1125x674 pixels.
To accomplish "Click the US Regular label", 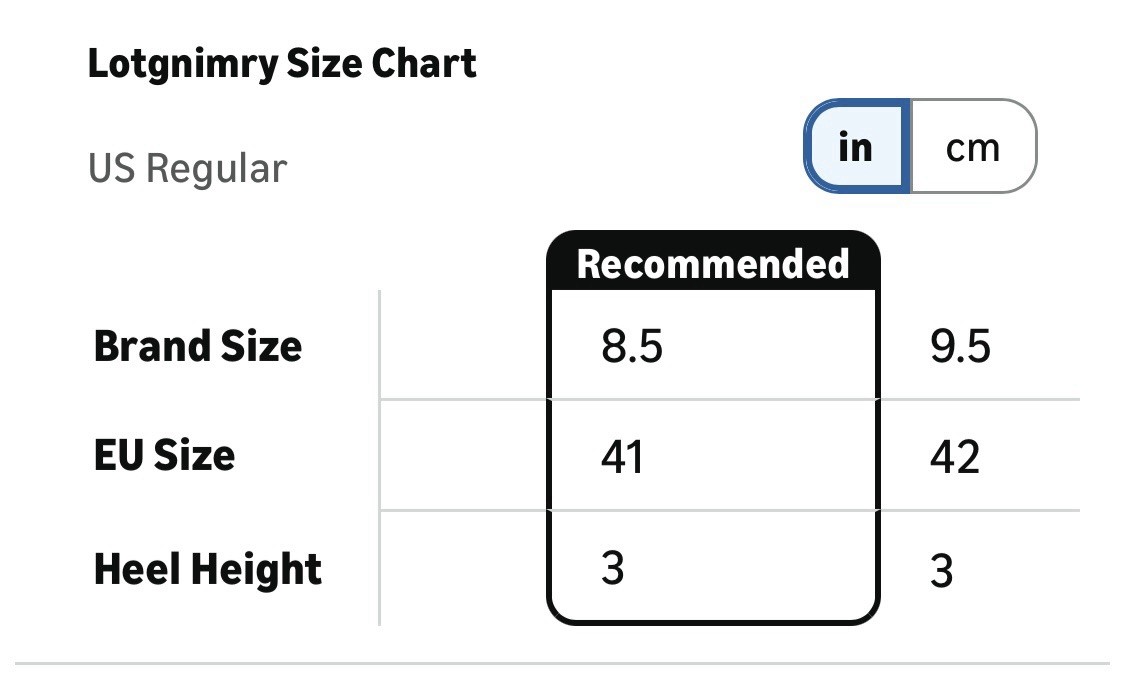I will (x=187, y=168).
